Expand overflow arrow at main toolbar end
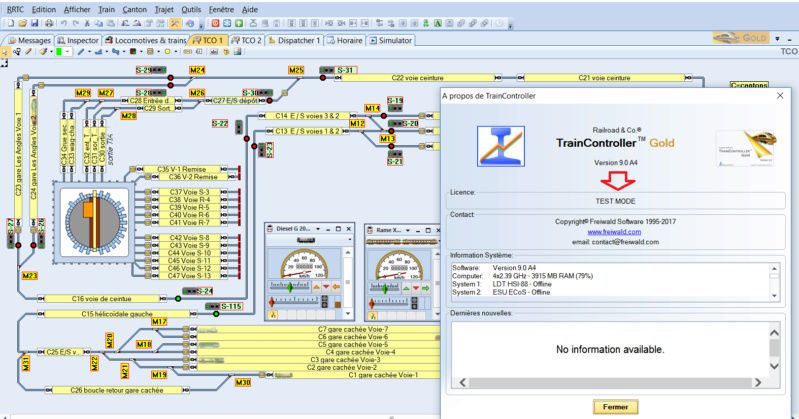The height and width of the screenshot is (419, 799). (x=510, y=24)
